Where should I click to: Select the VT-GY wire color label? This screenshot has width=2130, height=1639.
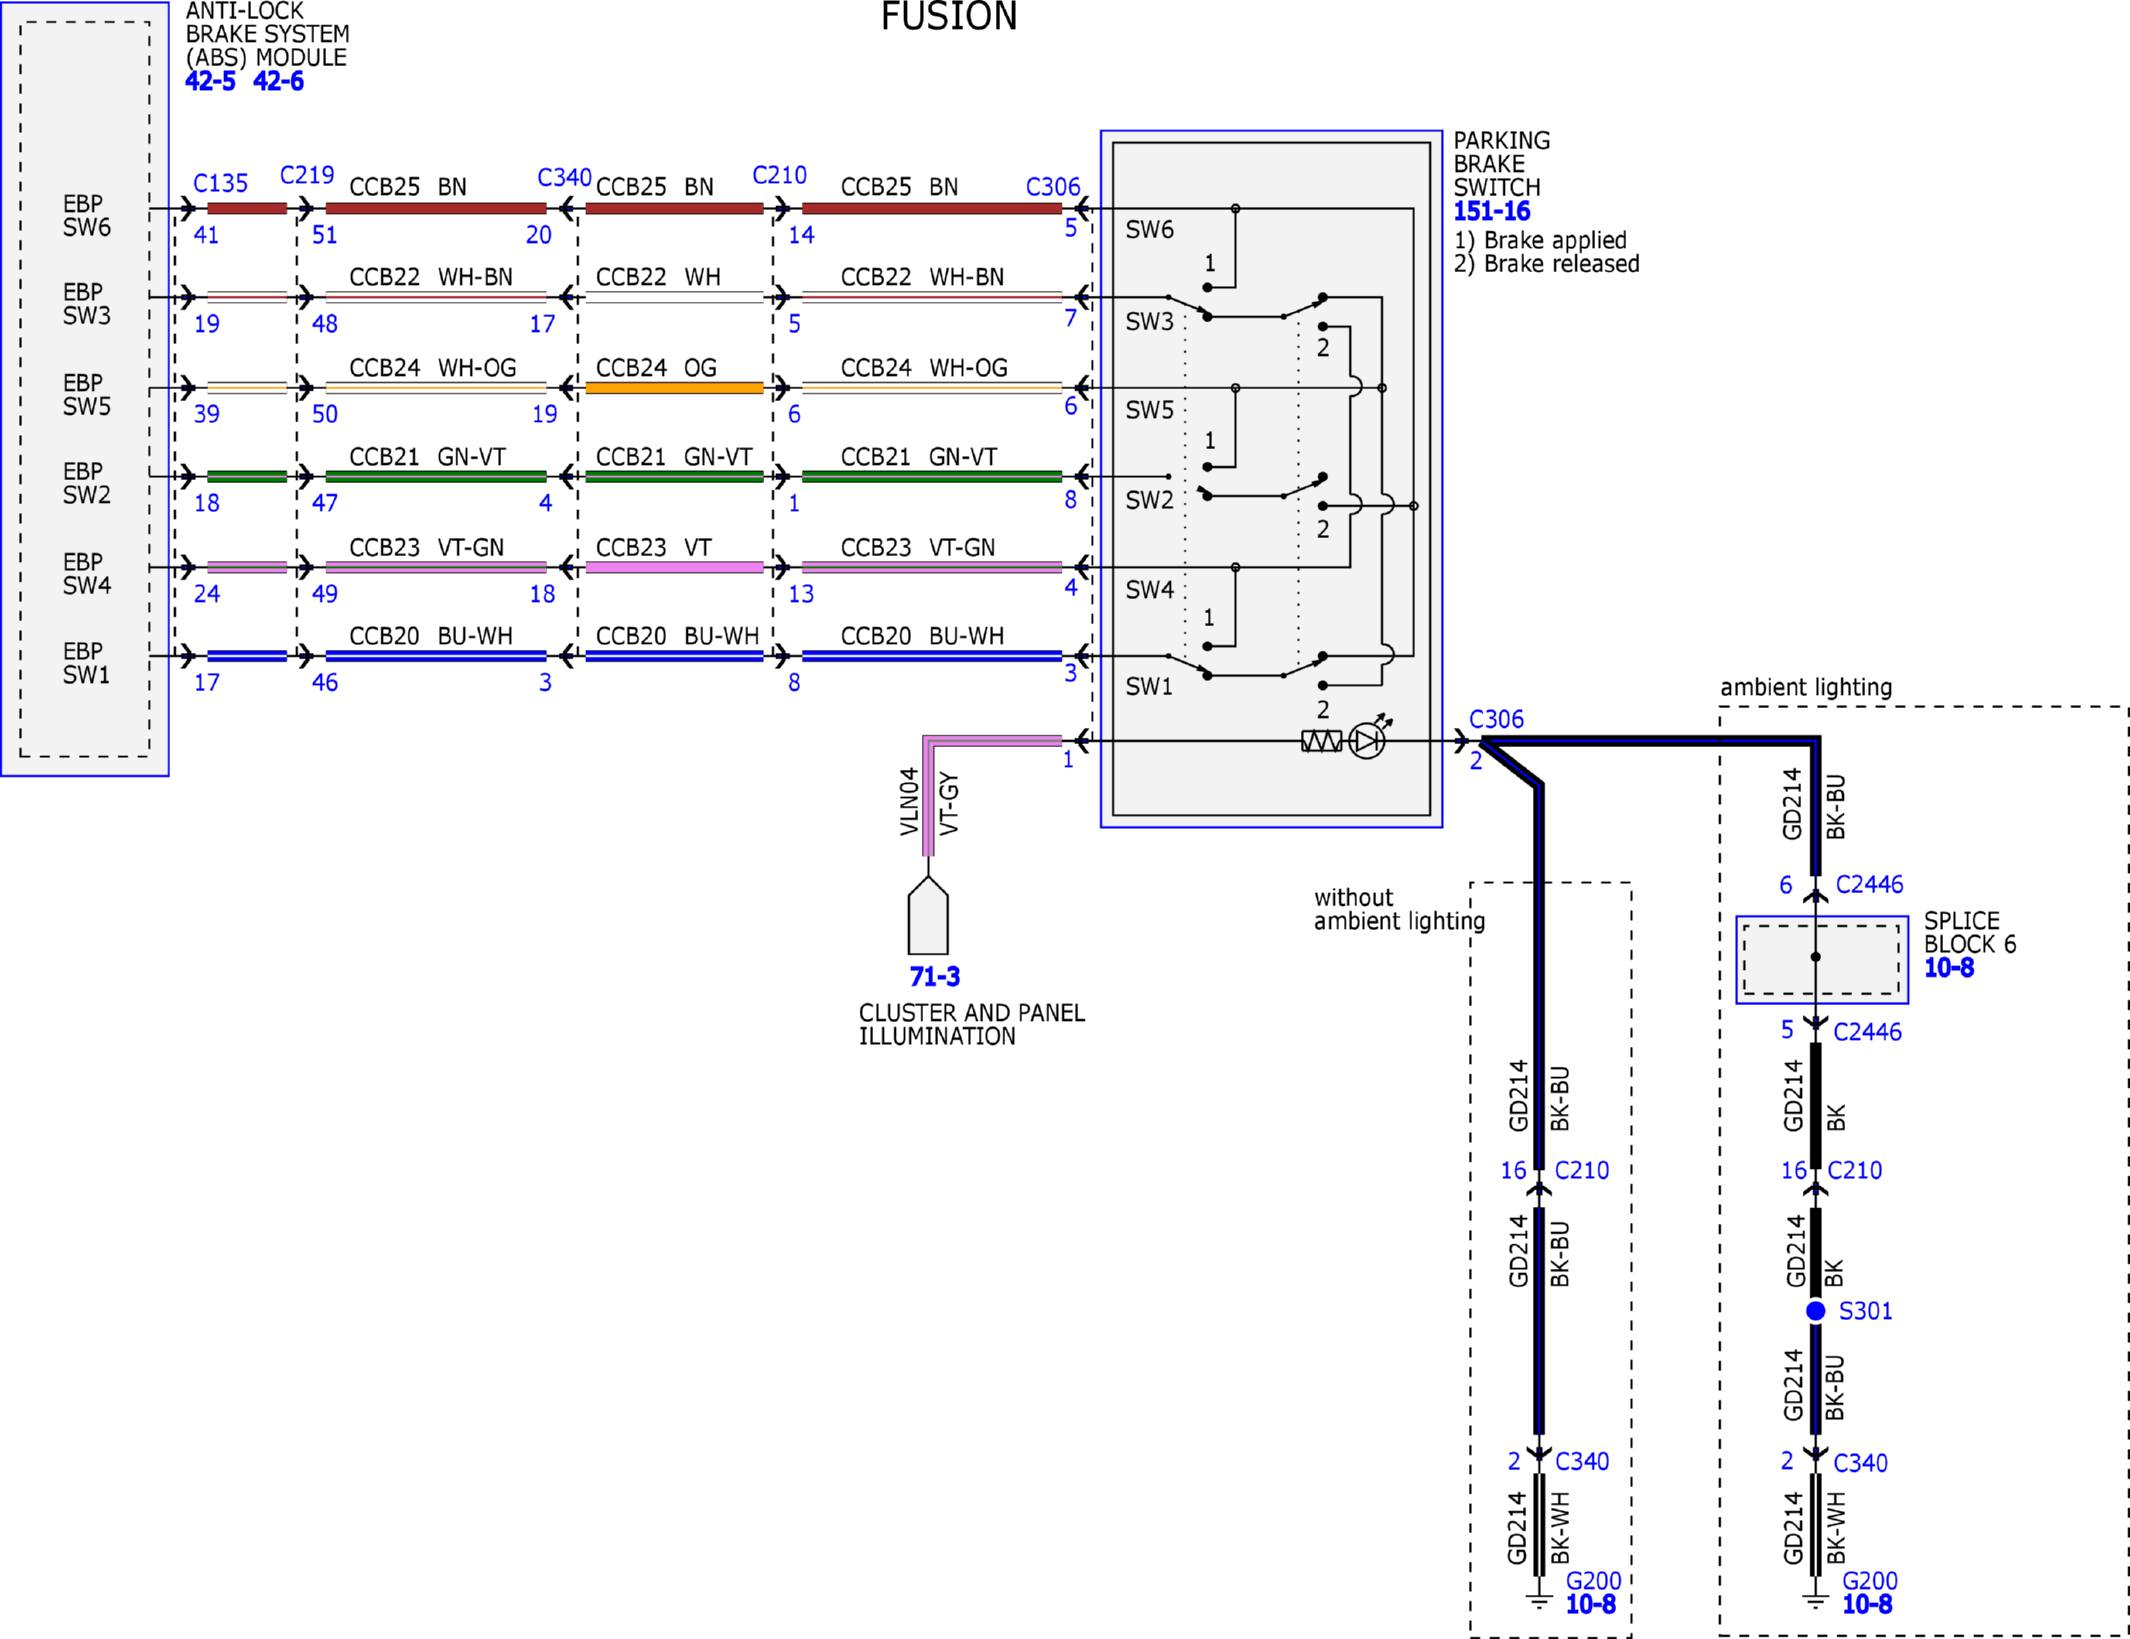pos(949,804)
